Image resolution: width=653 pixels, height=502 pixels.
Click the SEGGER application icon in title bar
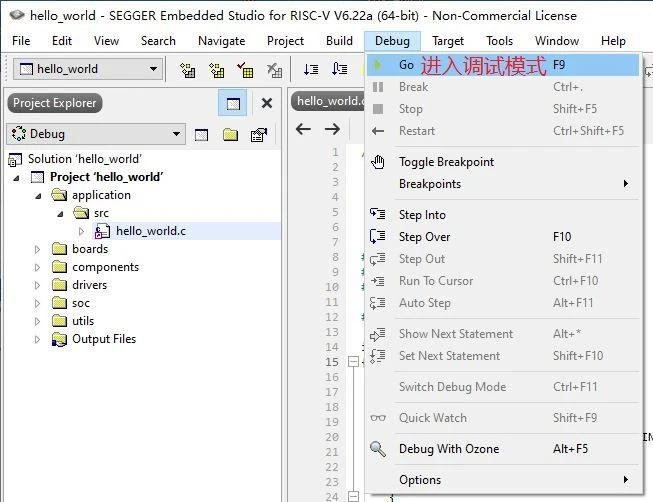click(17, 15)
